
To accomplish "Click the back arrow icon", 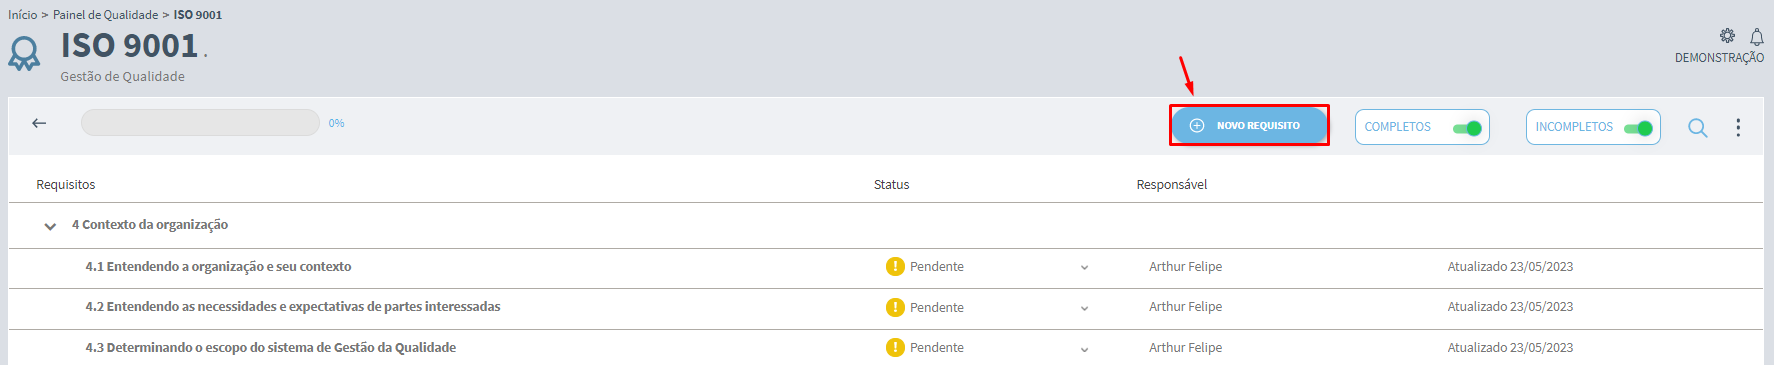I will coord(39,123).
